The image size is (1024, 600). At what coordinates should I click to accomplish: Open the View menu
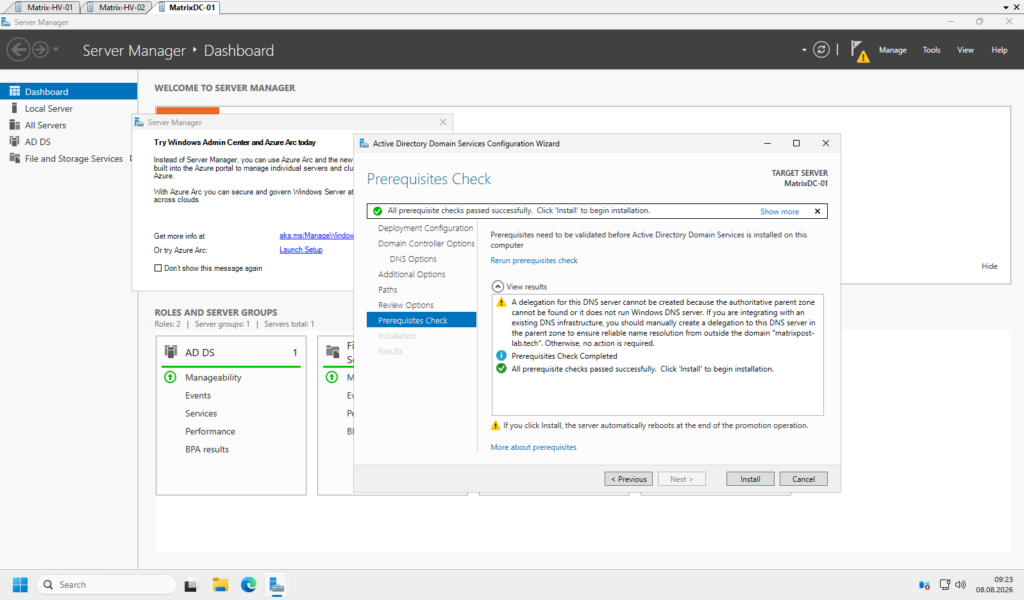965,50
